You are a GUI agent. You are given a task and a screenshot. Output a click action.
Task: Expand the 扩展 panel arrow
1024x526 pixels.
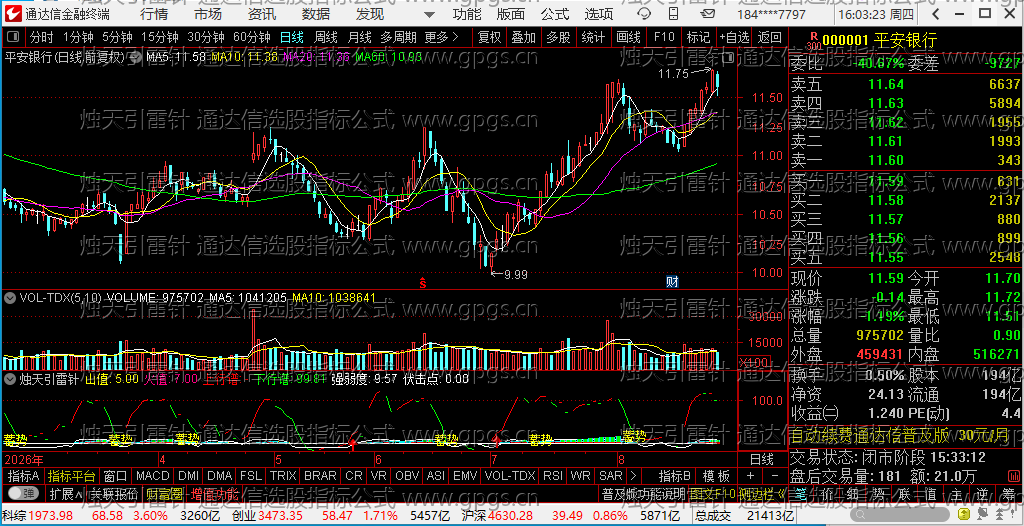(67, 493)
